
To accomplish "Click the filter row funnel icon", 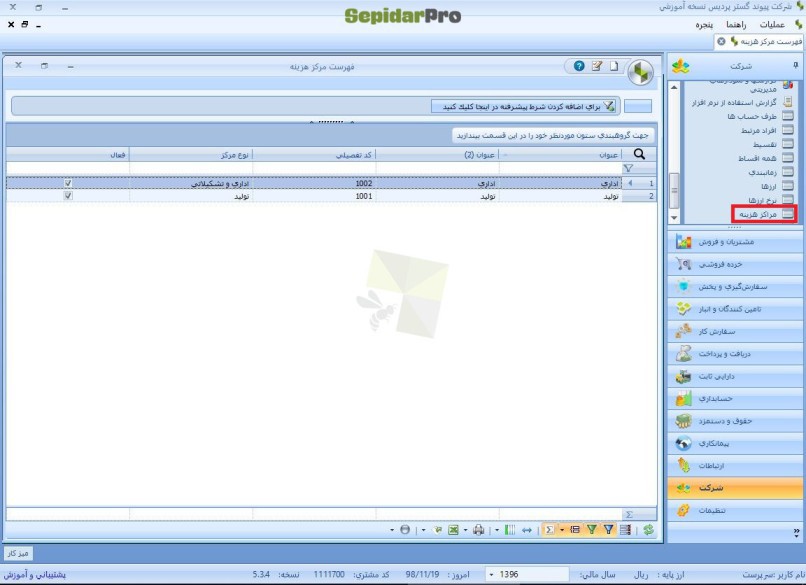I will (x=628, y=169).
